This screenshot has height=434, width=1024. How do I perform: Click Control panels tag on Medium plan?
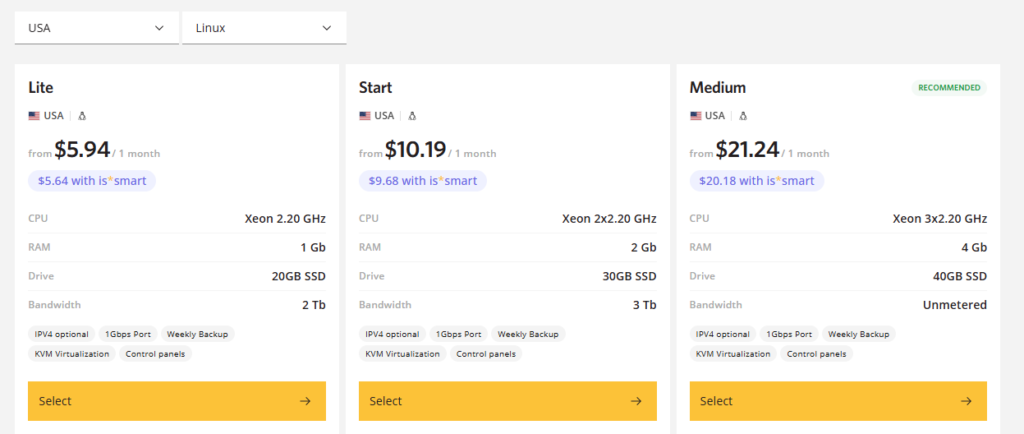click(x=817, y=354)
